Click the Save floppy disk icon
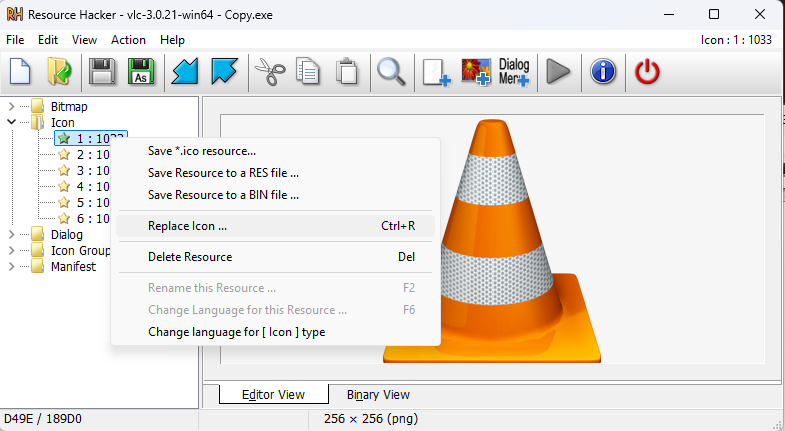 pos(102,72)
